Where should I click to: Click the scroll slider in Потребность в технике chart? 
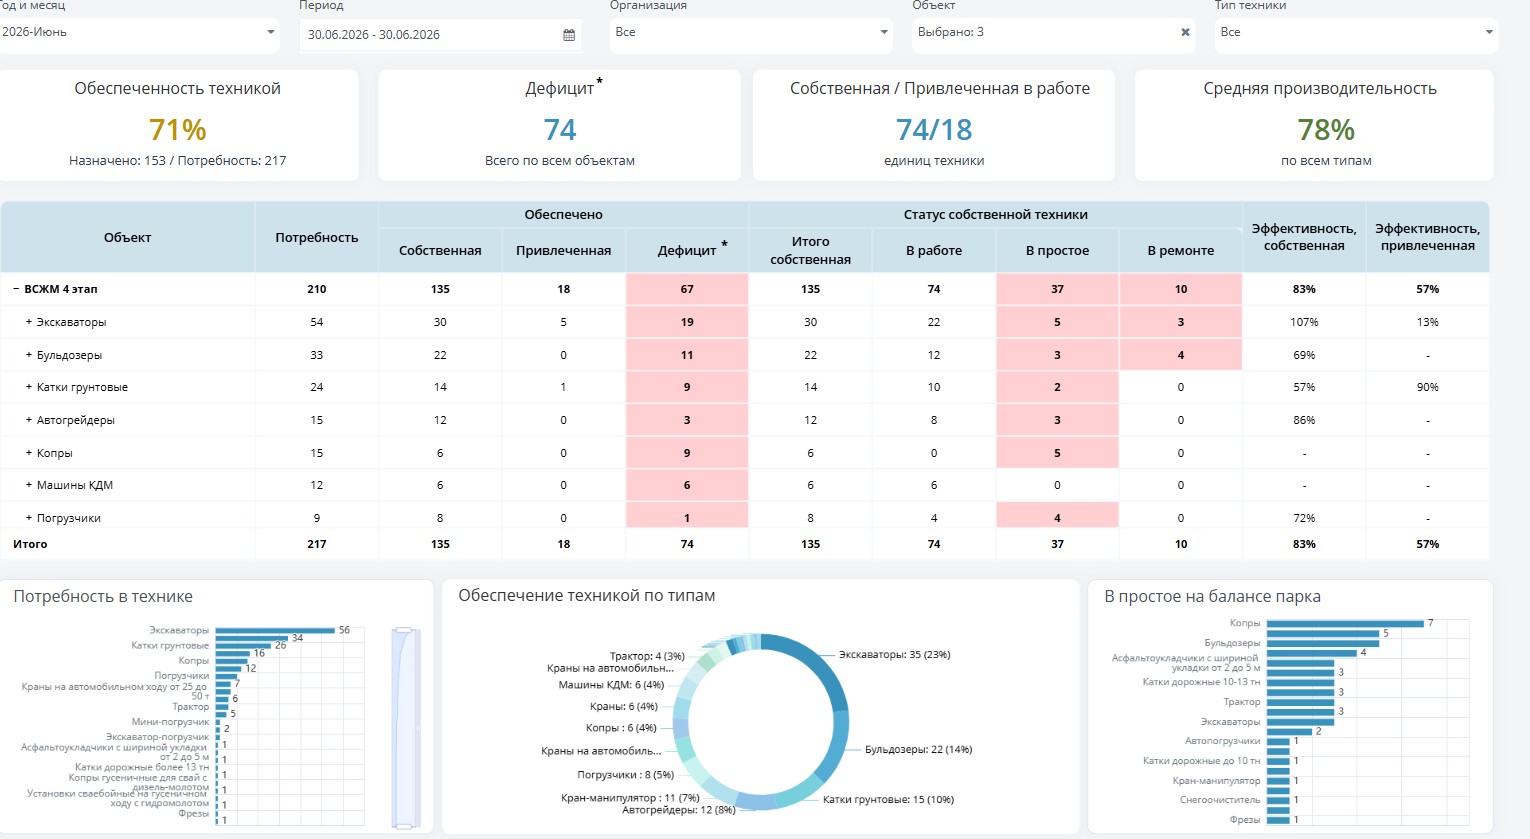click(405, 728)
